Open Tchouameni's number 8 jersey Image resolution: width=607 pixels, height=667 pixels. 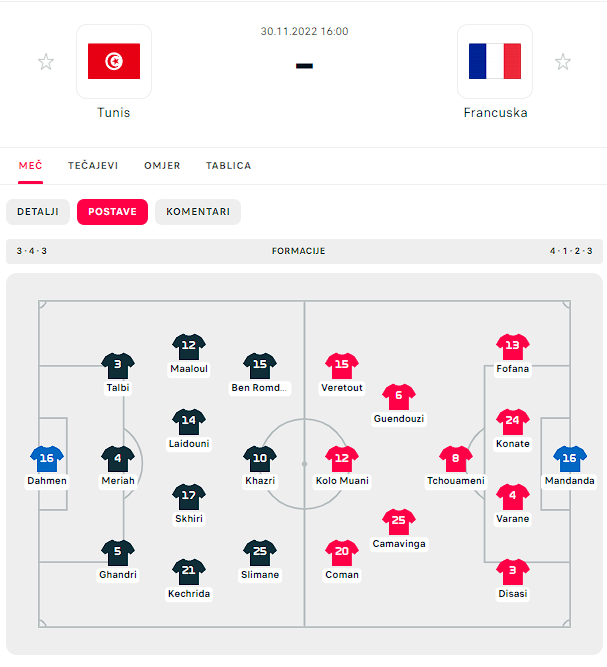[x=456, y=459]
